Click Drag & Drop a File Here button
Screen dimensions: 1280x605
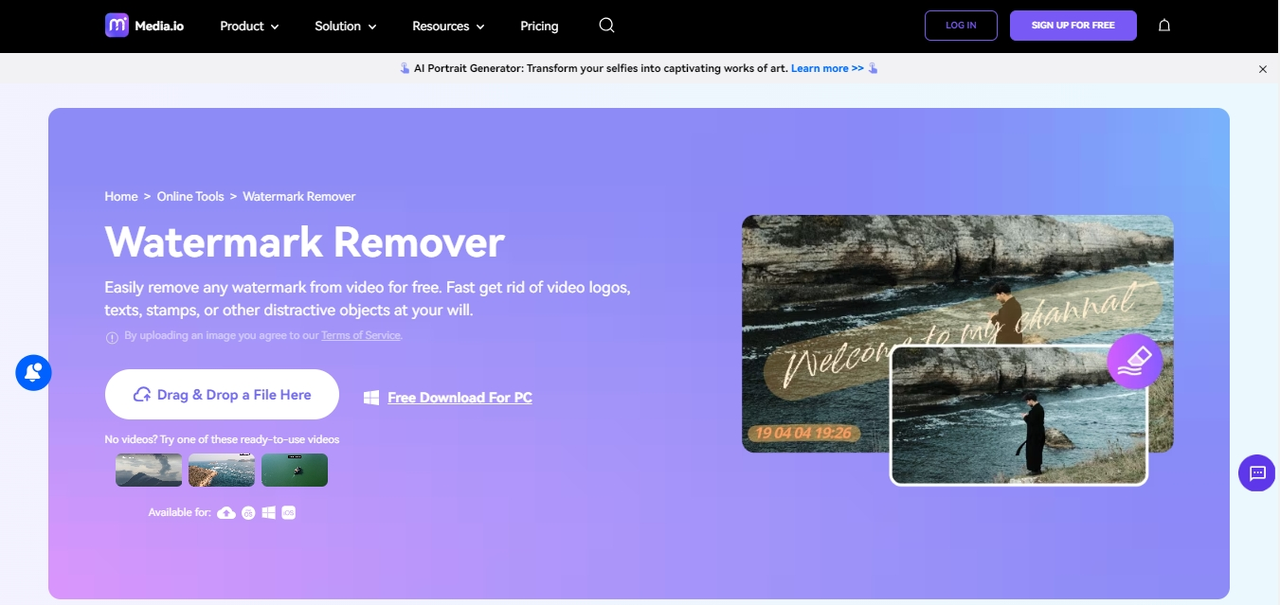coord(222,394)
